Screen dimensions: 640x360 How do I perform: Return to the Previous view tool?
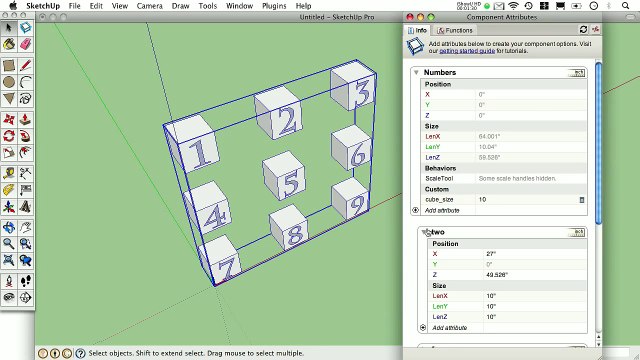[25, 260]
